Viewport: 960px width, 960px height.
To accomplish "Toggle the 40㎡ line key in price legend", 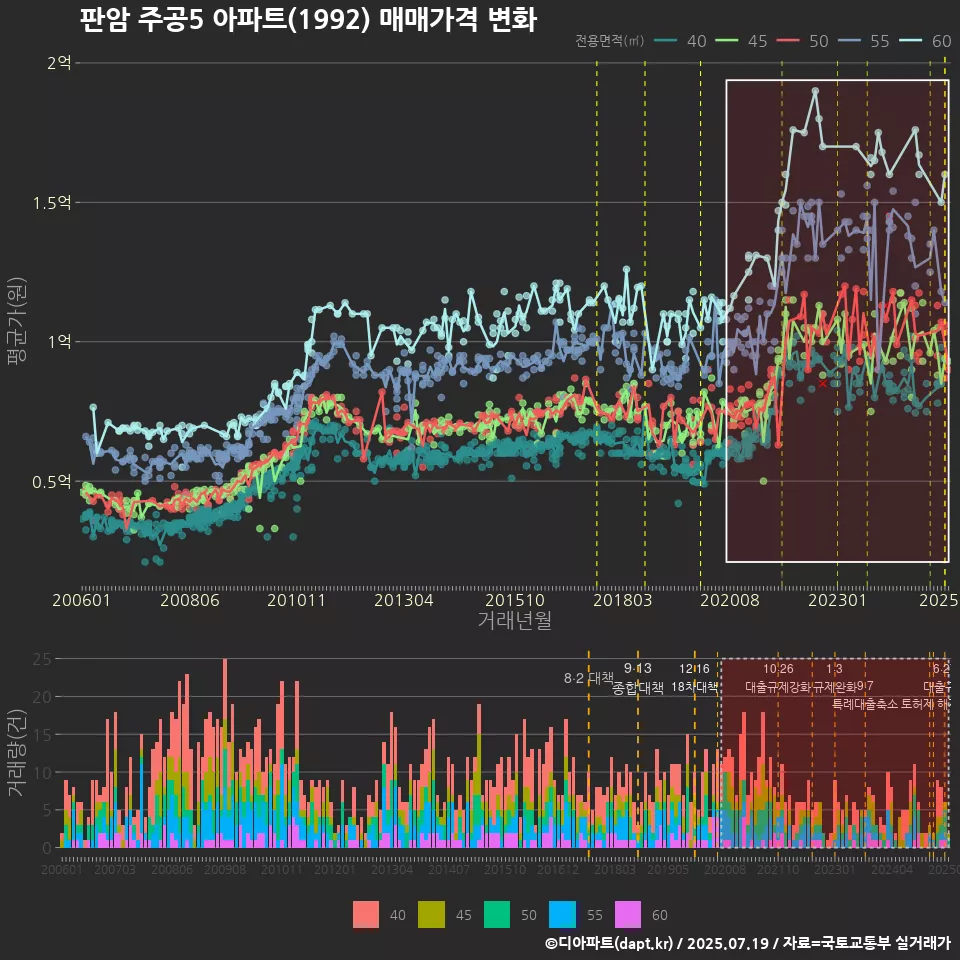I will click(666, 41).
